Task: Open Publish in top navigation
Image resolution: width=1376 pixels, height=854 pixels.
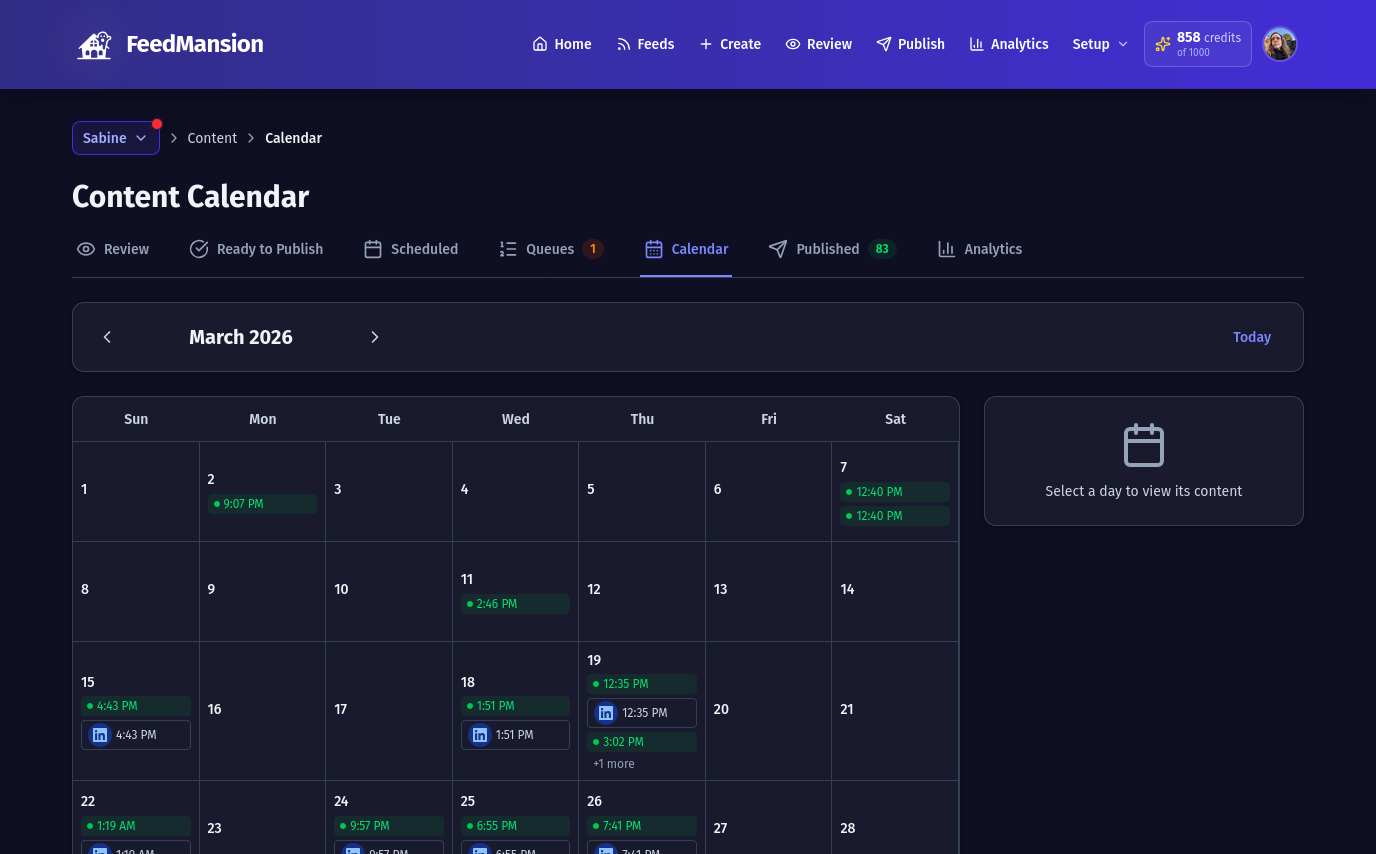Action: [x=911, y=44]
